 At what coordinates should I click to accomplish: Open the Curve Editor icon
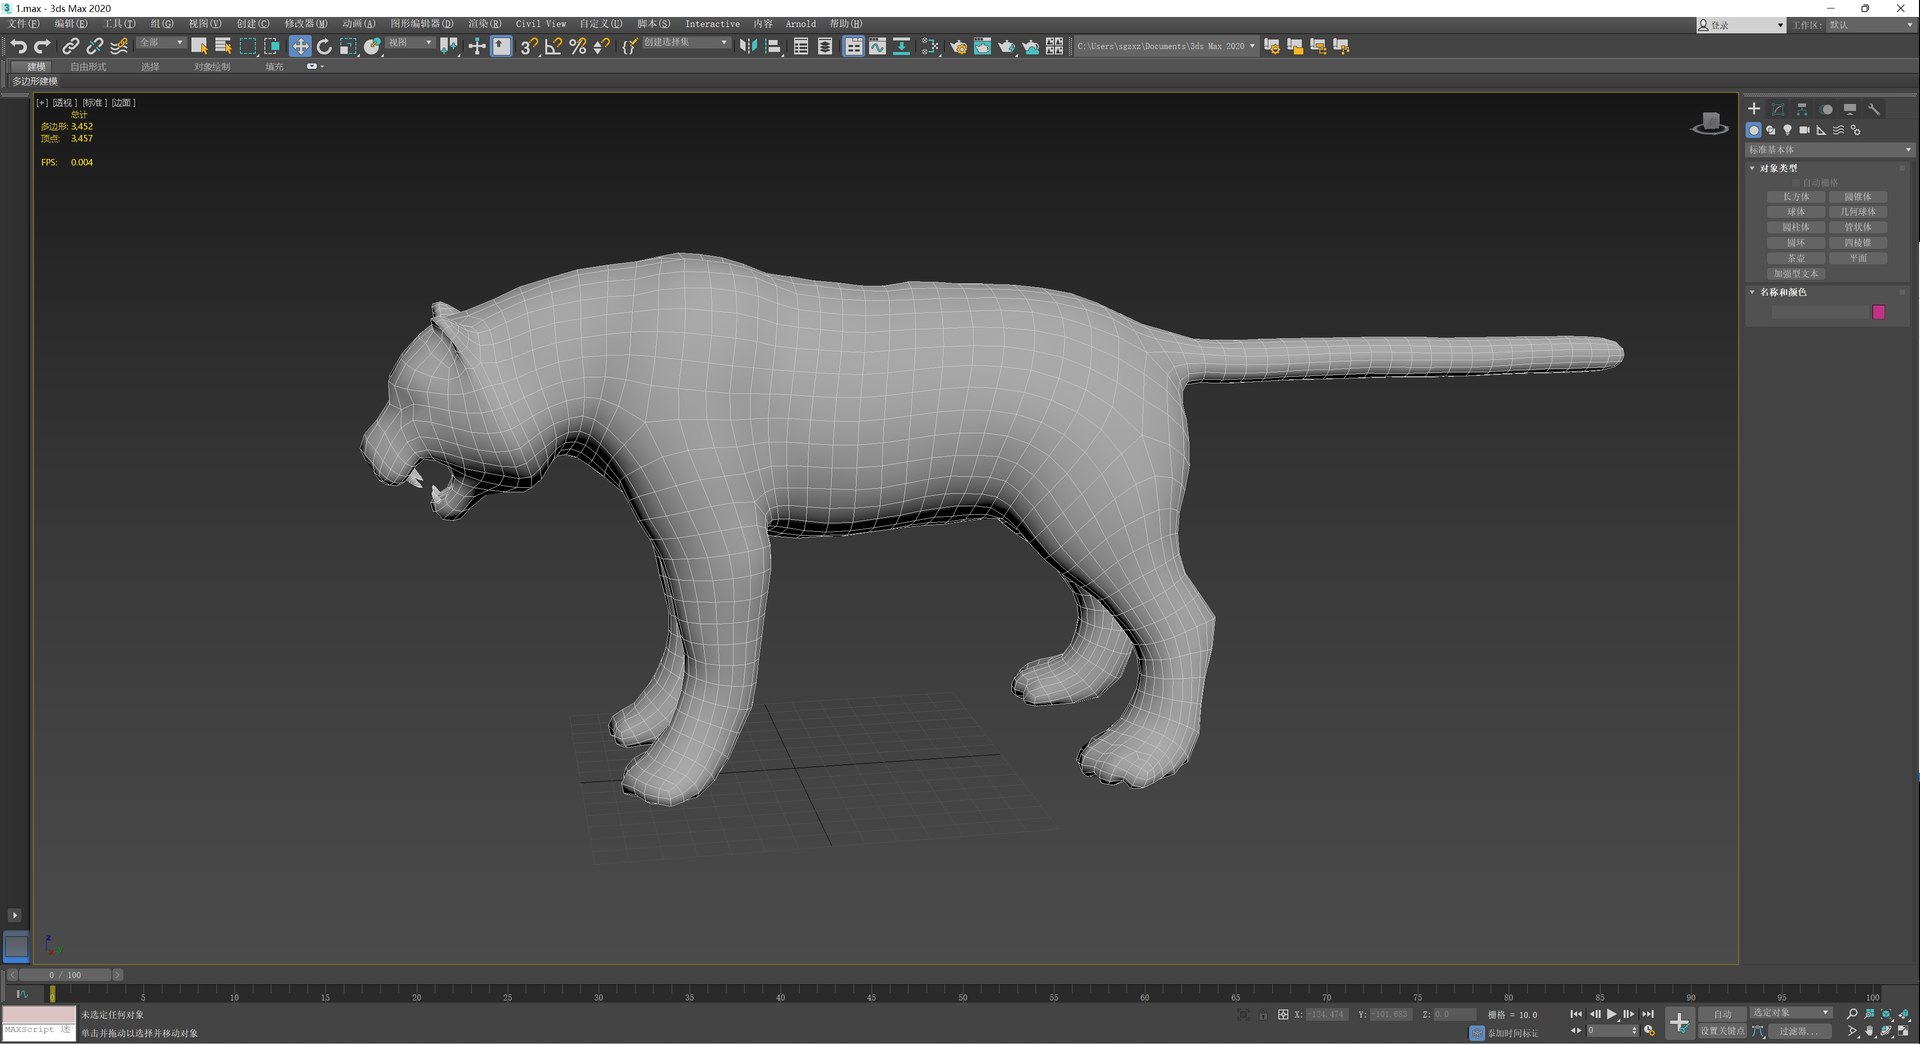point(877,46)
